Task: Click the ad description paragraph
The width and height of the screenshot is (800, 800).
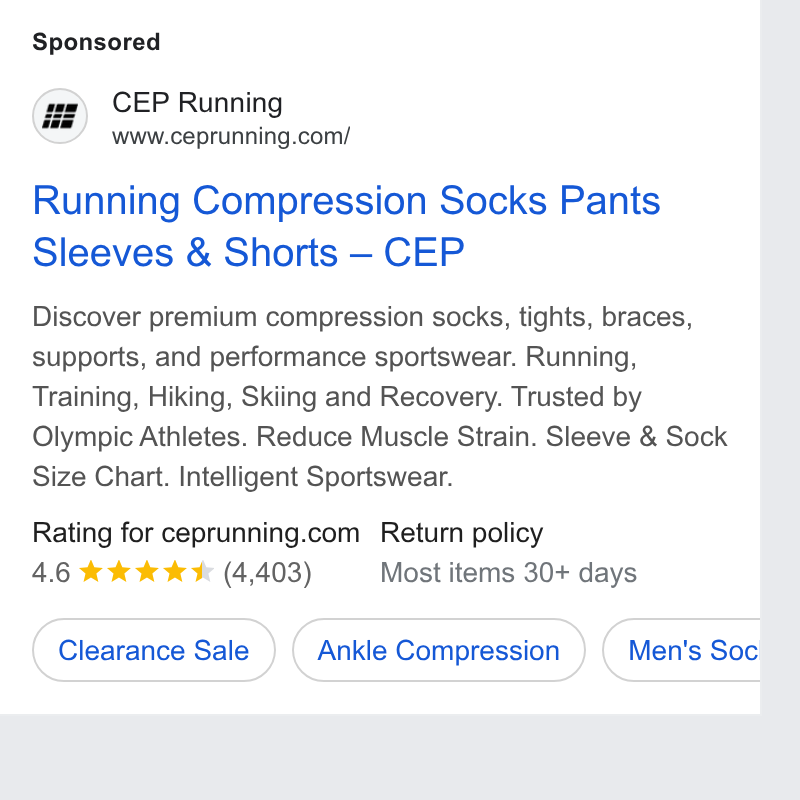Action: tap(380, 397)
